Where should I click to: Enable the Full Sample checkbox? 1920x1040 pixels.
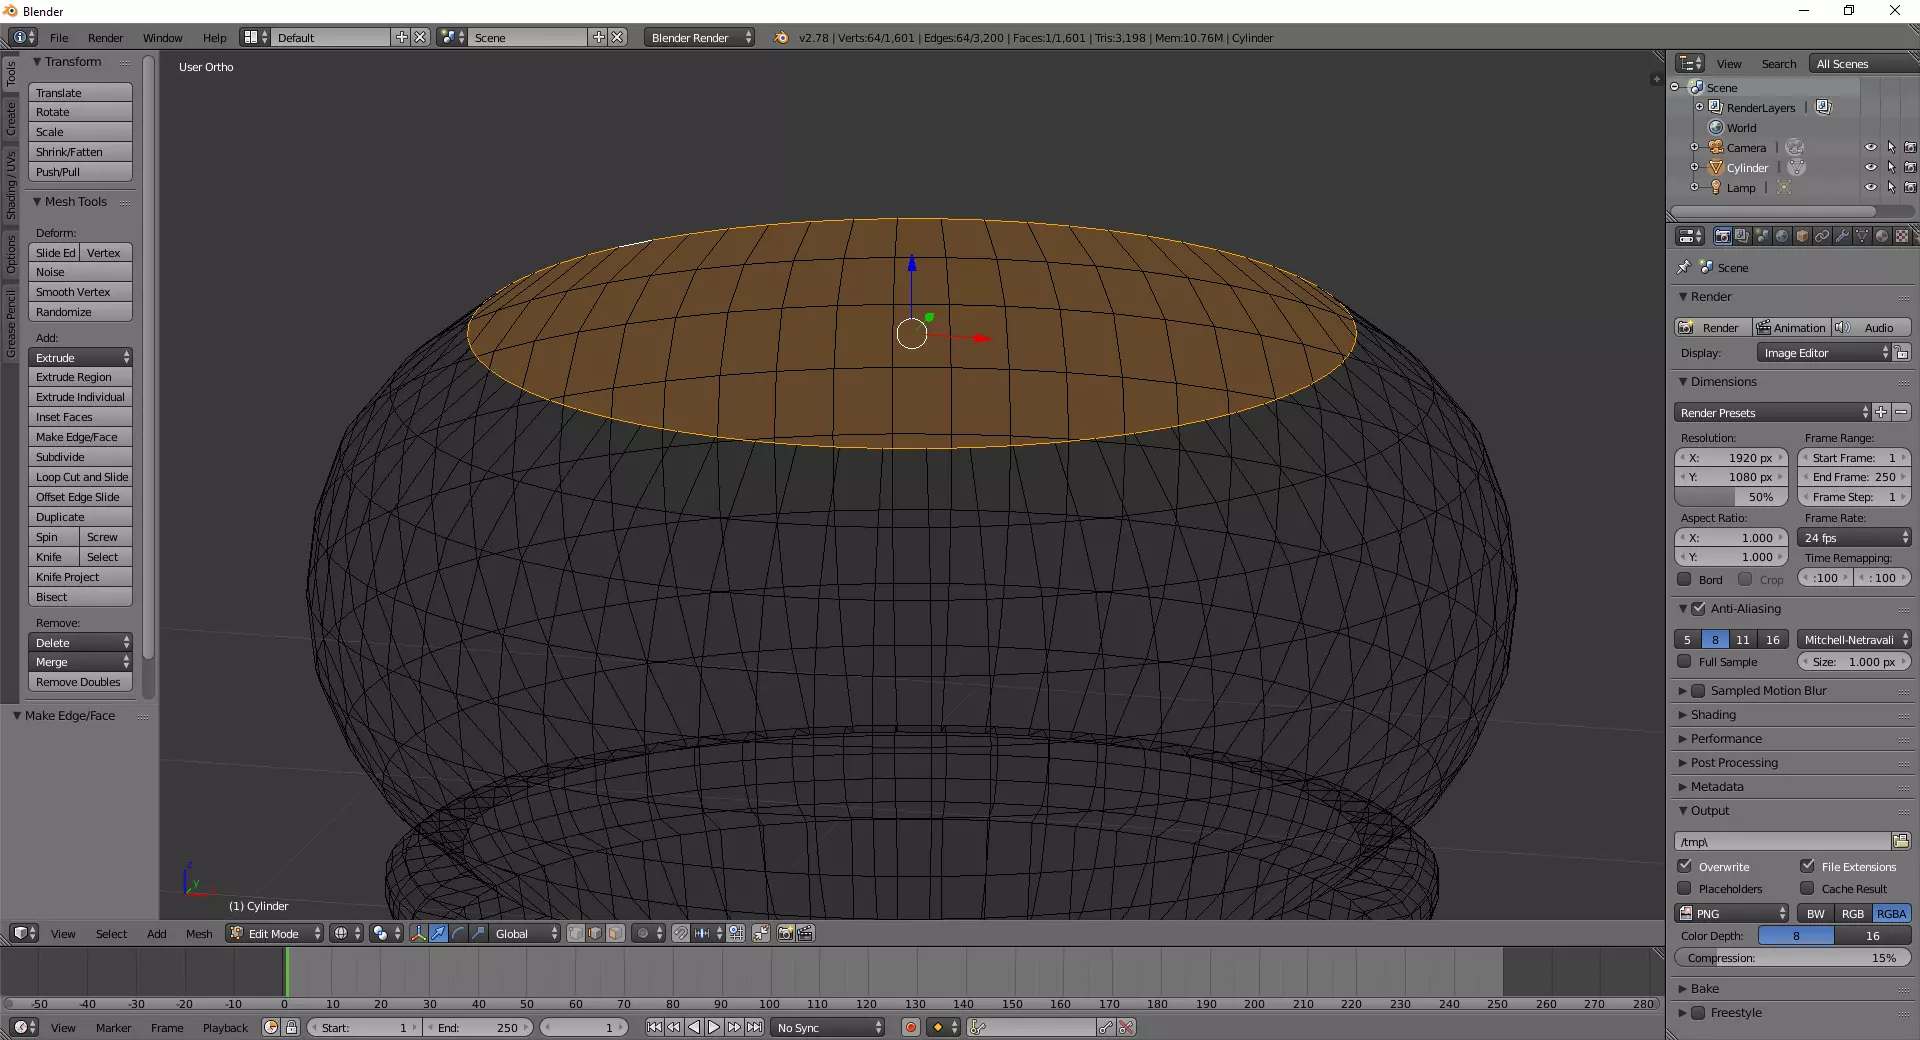[1685, 662]
